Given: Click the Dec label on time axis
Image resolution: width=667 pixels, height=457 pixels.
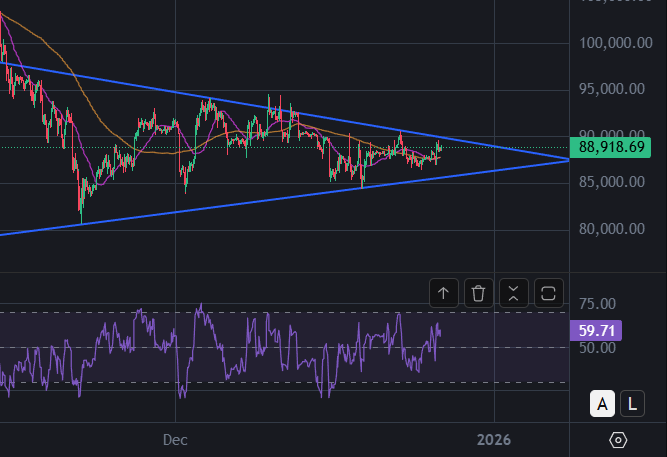Looking at the screenshot, I should tap(175, 440).
